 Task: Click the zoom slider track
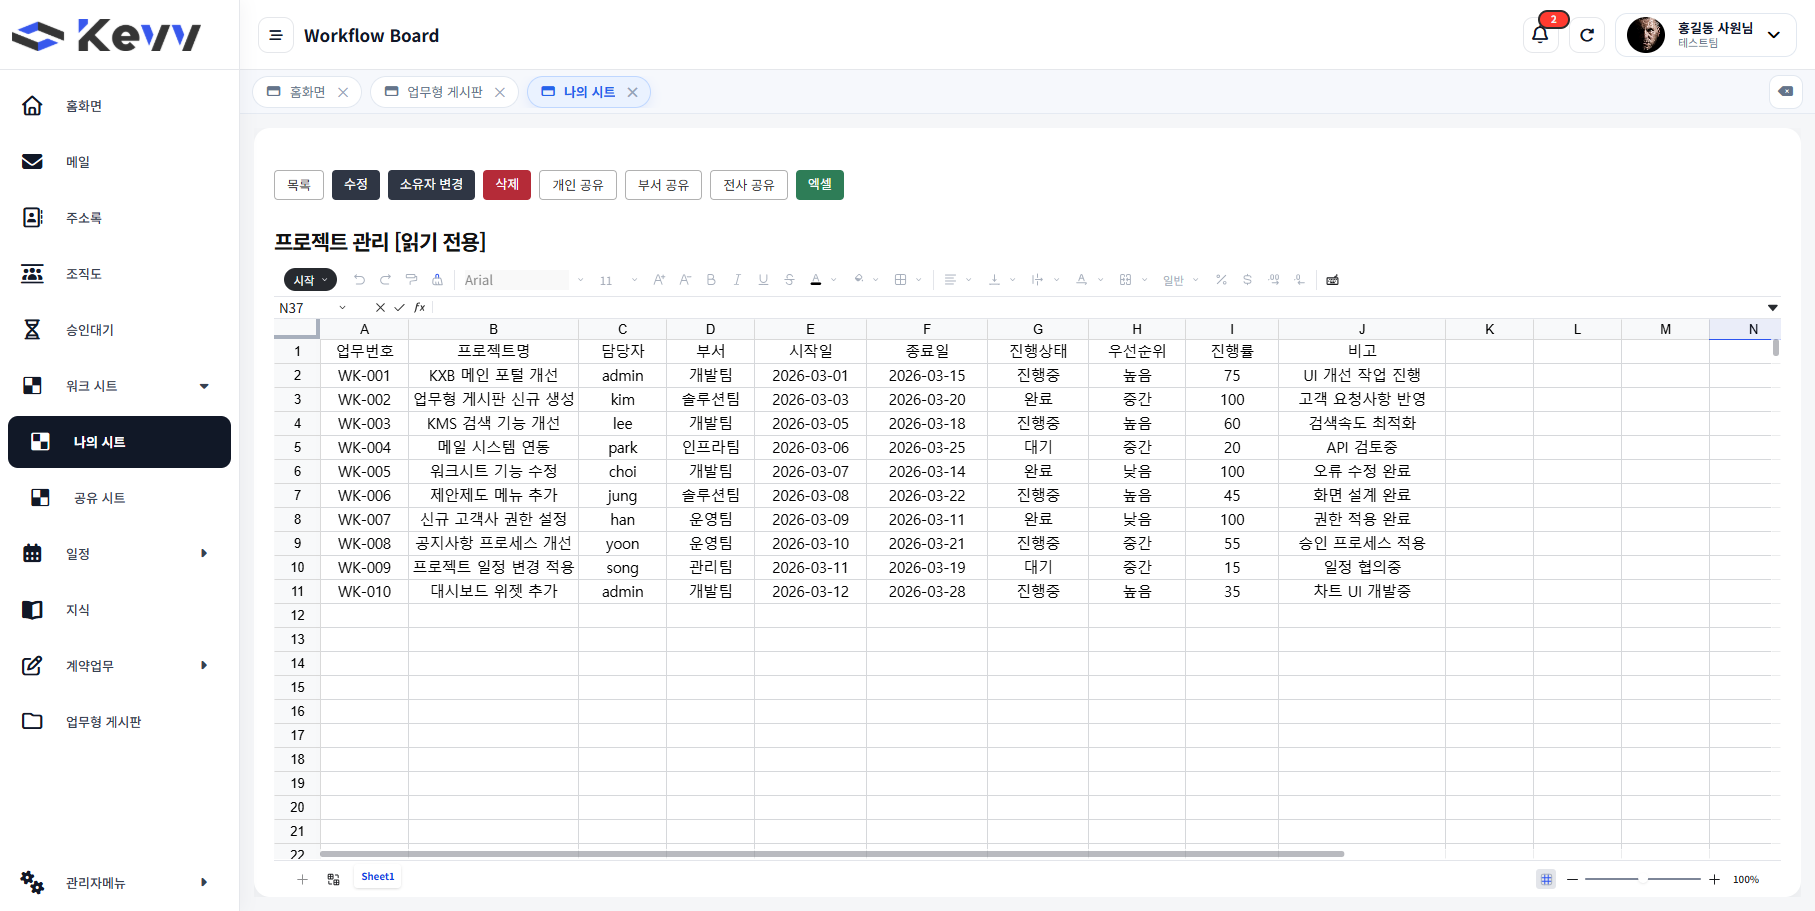pos(1643,879)
